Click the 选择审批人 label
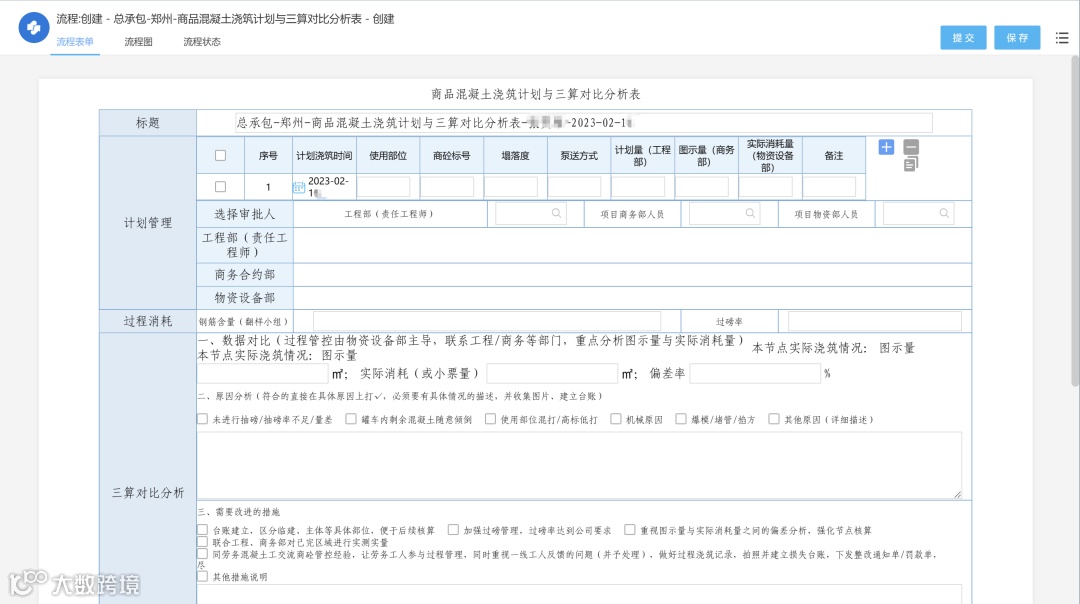The width and height of the screenshot is (1080, 604). [245, 214]
